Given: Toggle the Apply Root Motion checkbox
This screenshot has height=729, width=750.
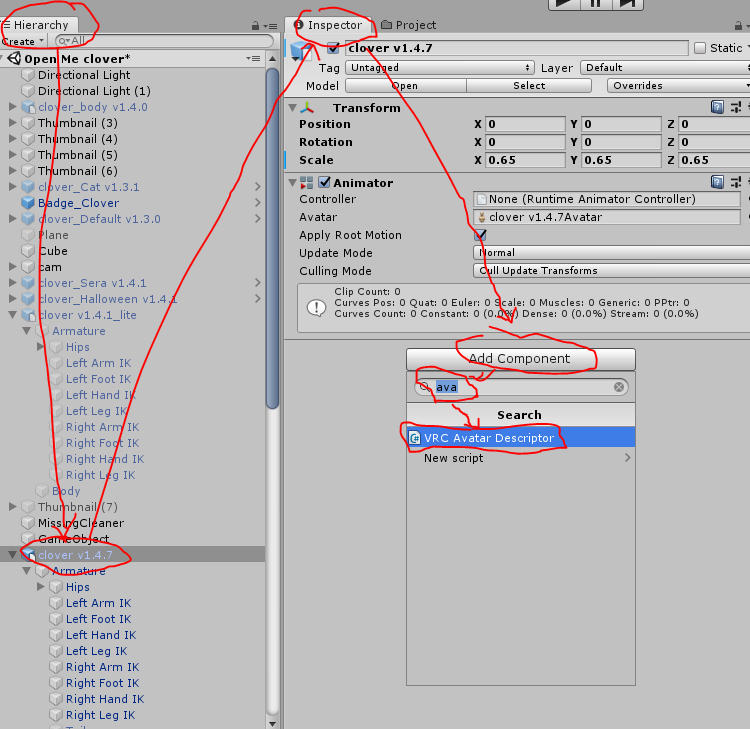Looking at the screenshot, I should coord(480,234).
